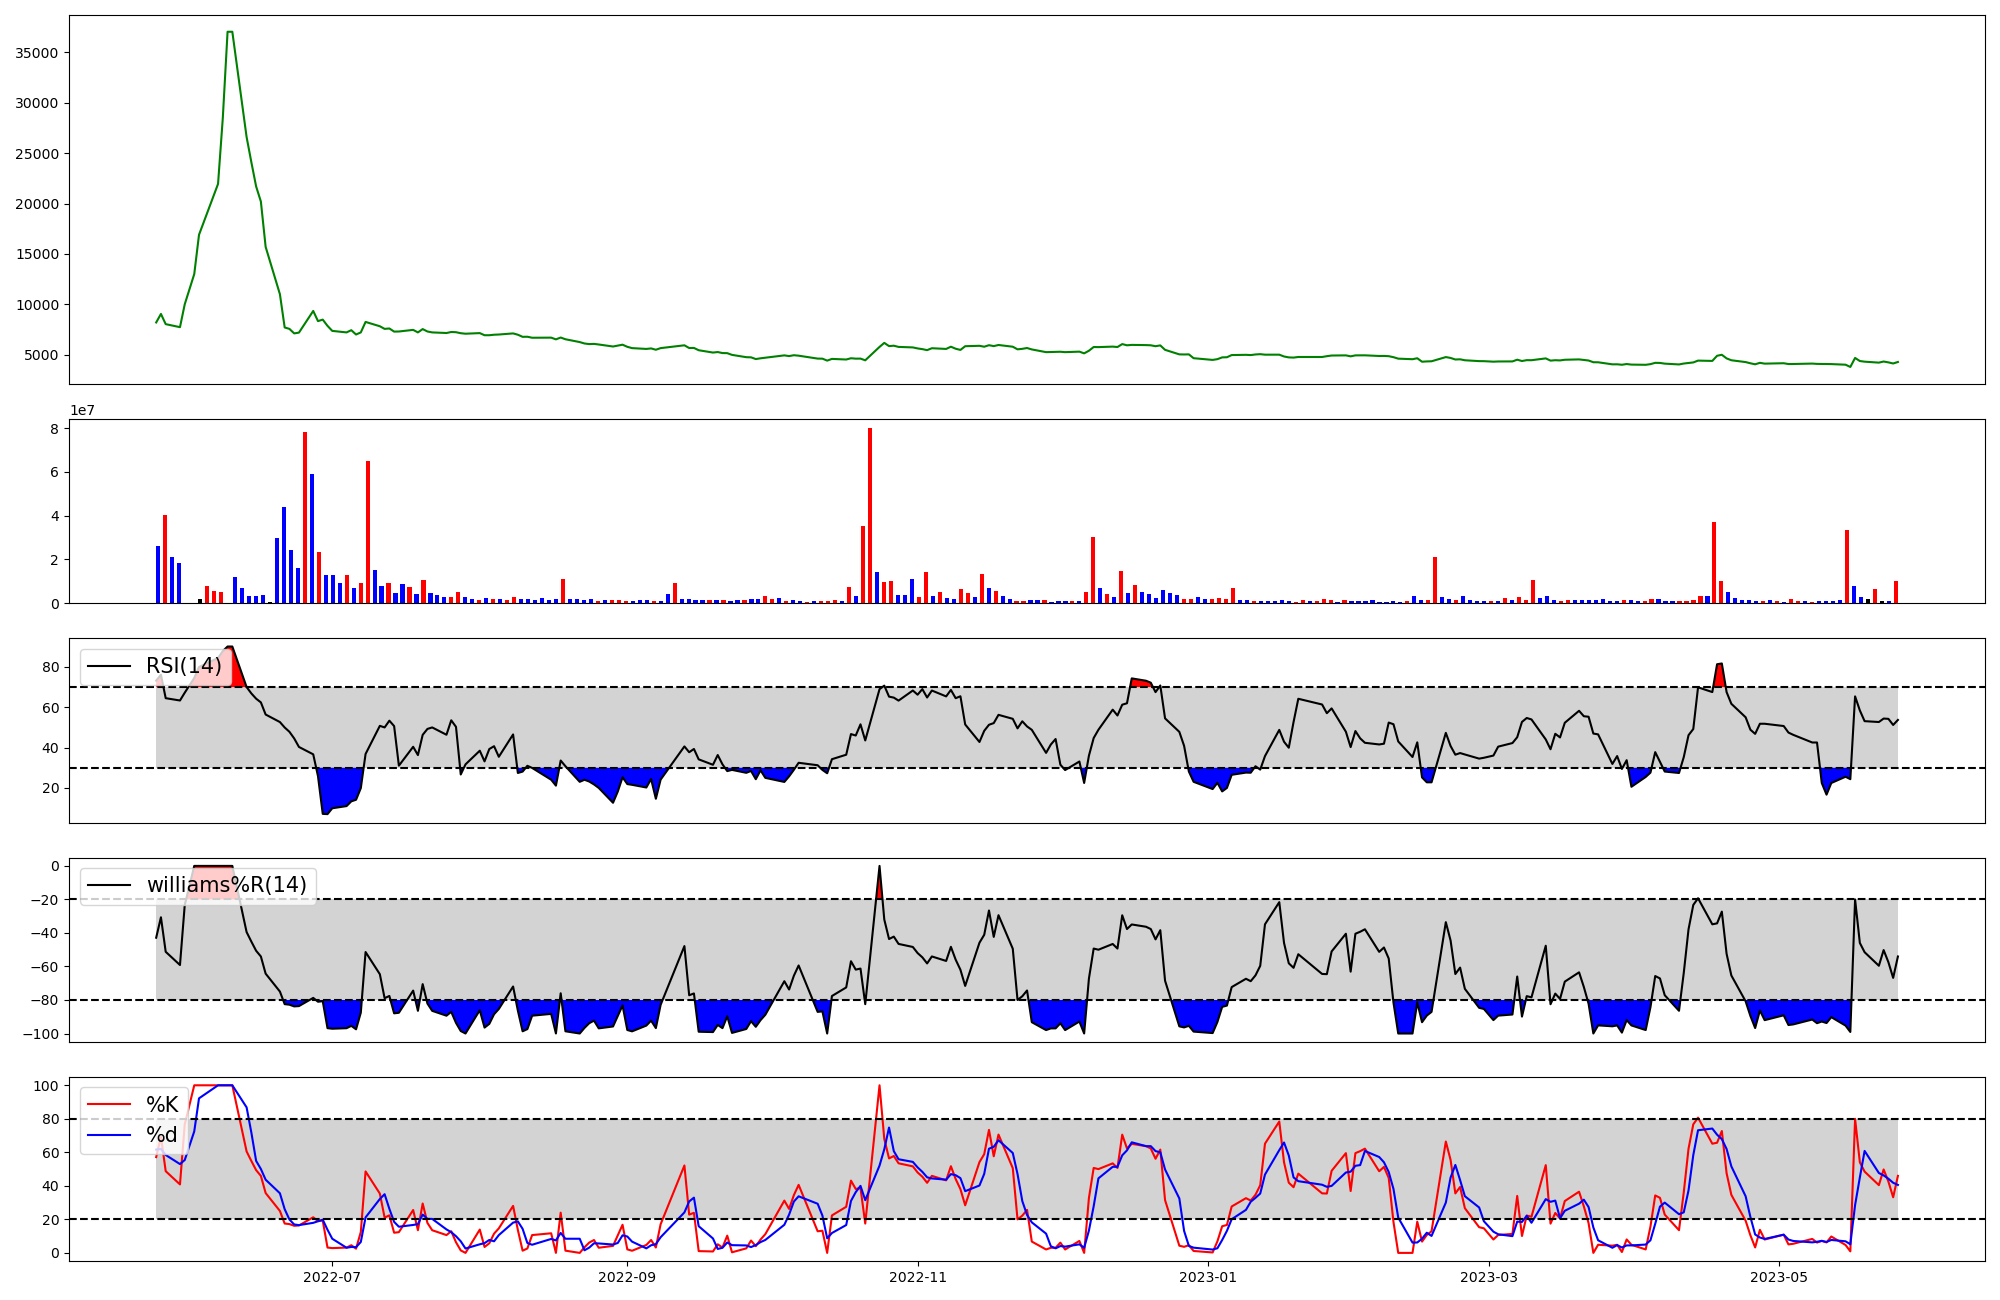Click the RSI(14) legend label
The image size is (2000, 1300).
point(184,666)
